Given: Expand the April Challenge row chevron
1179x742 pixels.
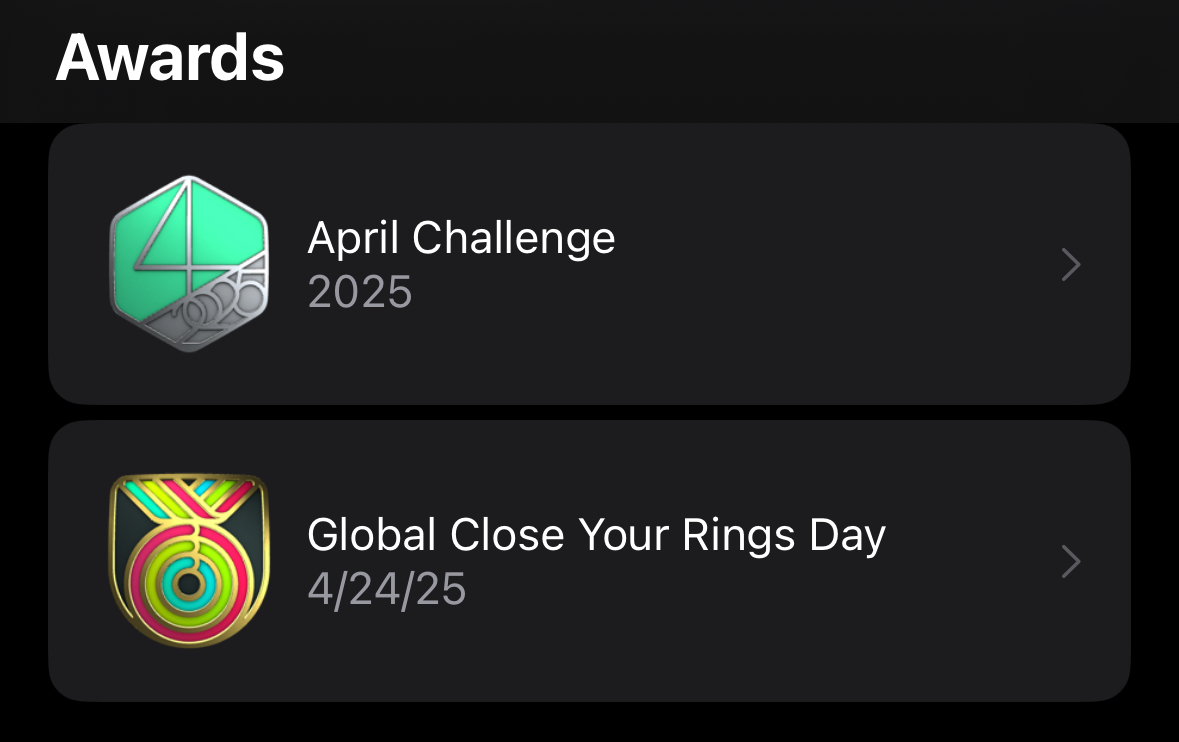Looking at the screenshot, I should point(1070,265).
